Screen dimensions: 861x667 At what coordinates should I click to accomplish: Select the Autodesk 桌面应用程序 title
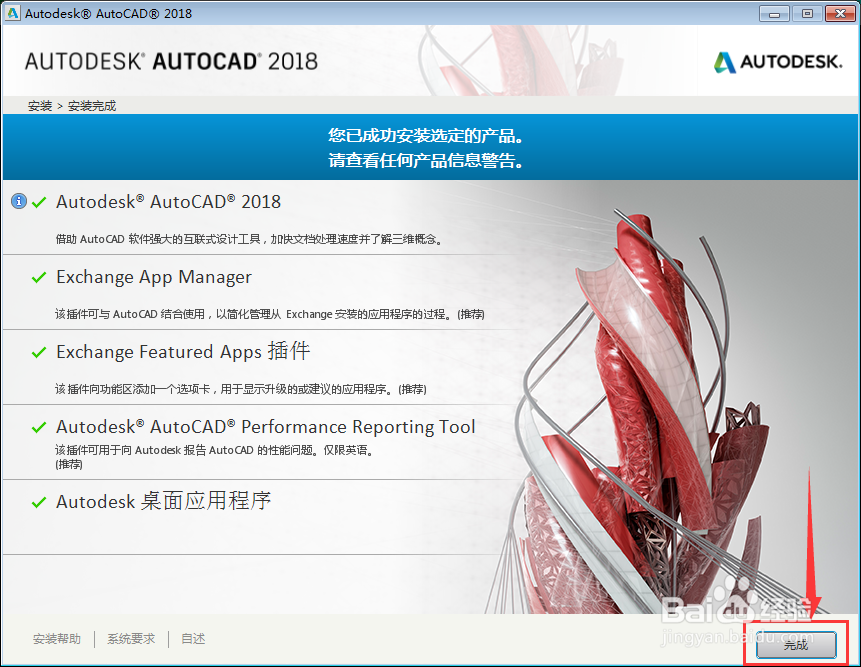click(x=163, y=501)
